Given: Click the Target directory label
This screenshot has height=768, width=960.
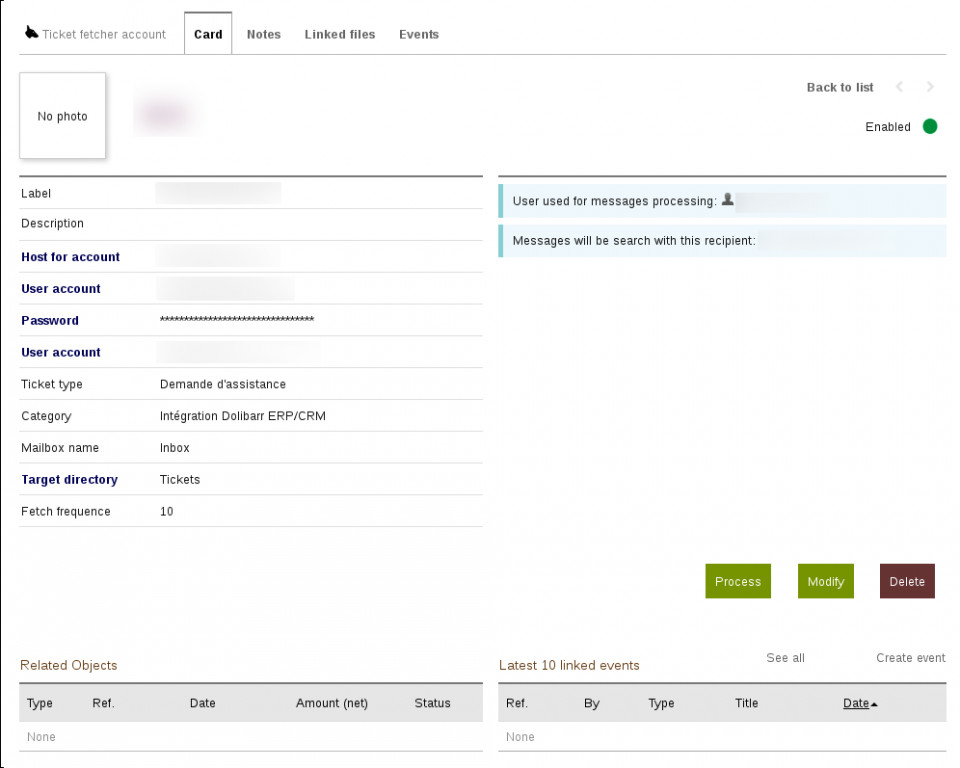Looking at the screenshot, I should [69, 480].
